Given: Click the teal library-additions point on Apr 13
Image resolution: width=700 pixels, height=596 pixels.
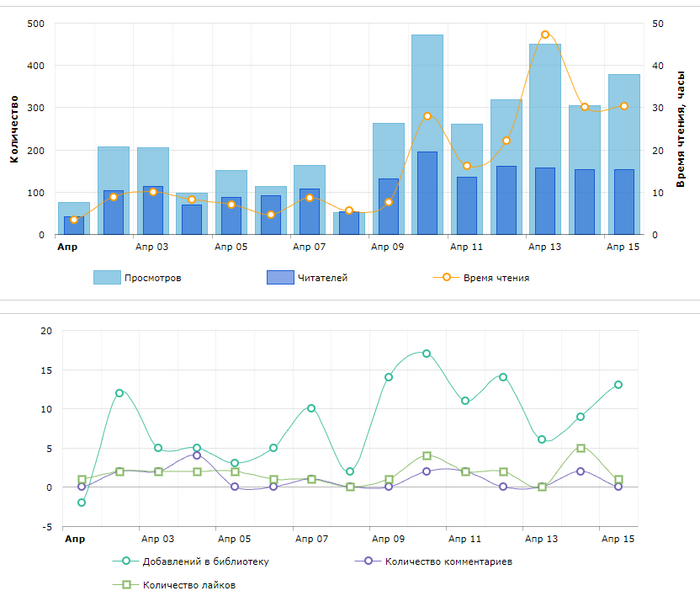Looking at the screenshot, I should tap(542, 439).
